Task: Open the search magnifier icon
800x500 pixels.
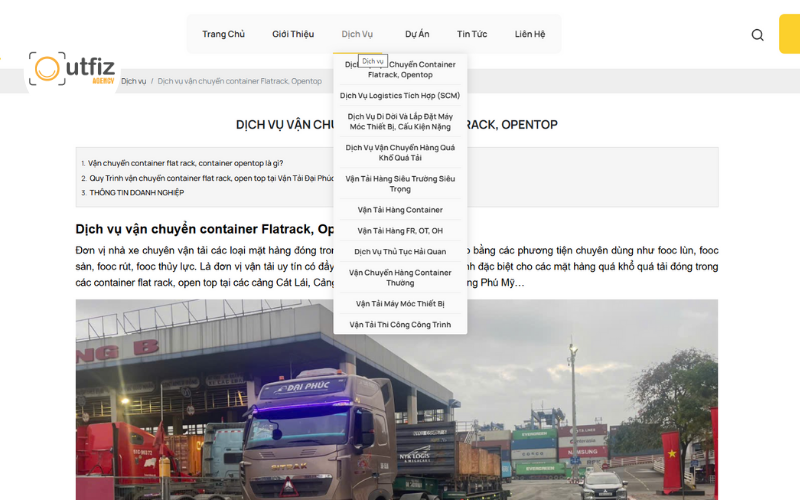Action: pos(757,35)
